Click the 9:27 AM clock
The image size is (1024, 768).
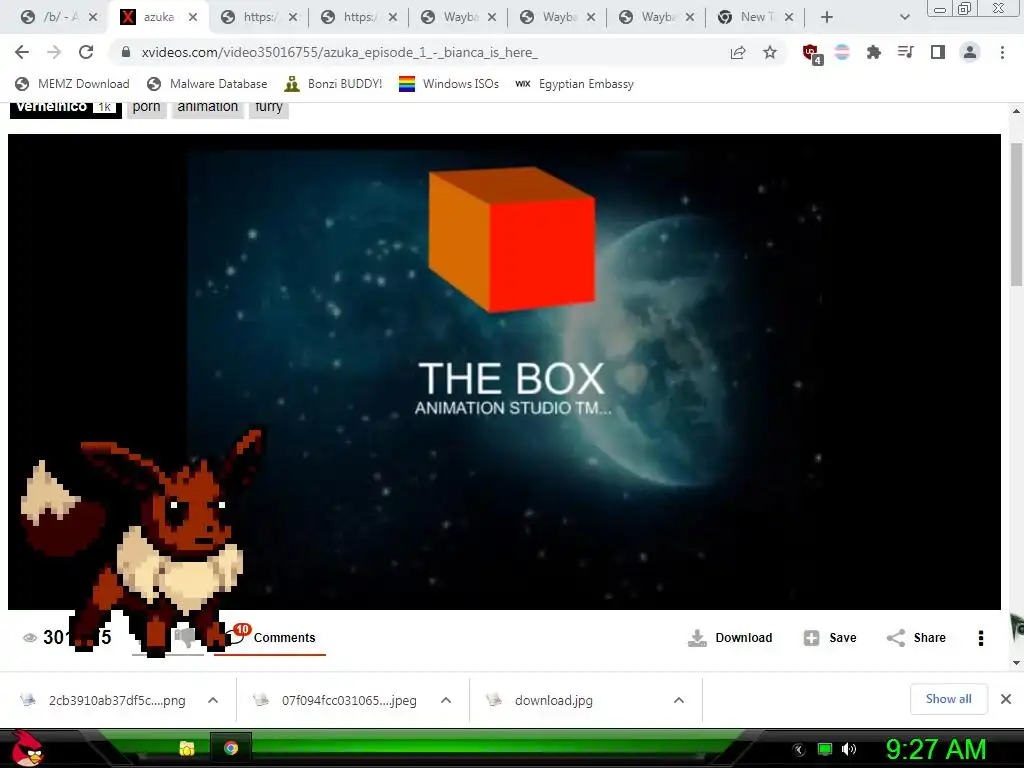coord(936,749)
